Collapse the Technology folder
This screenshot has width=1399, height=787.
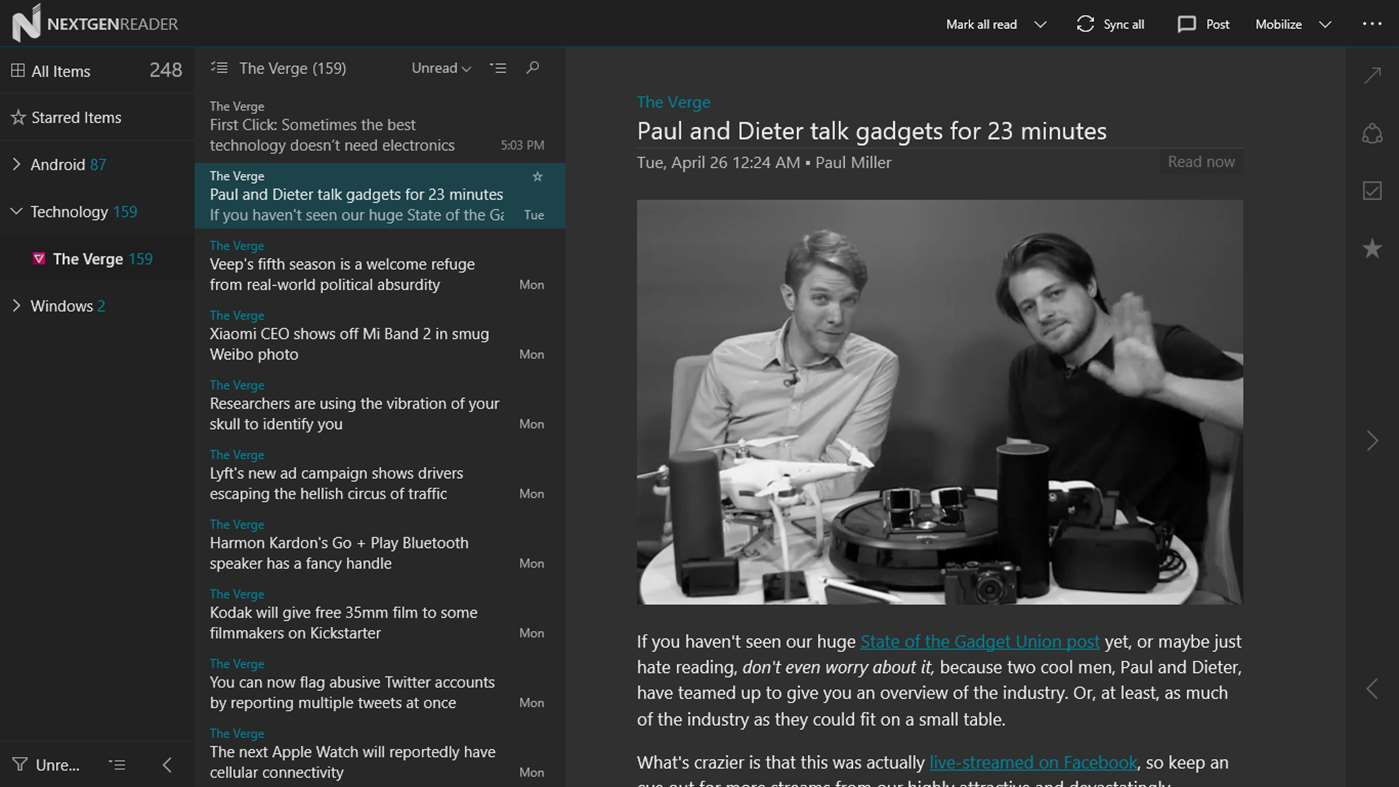(16, 211)
